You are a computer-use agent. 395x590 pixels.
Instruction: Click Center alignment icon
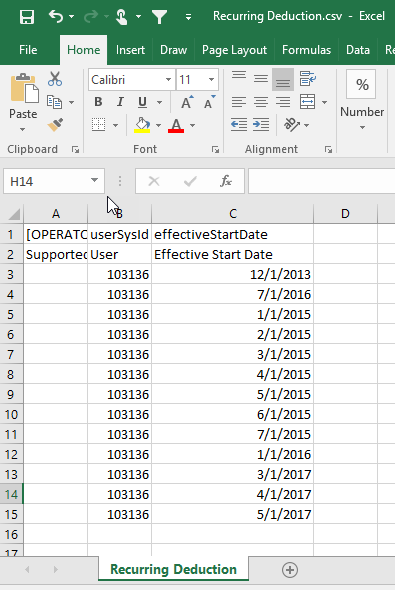[x=261, y=102]
